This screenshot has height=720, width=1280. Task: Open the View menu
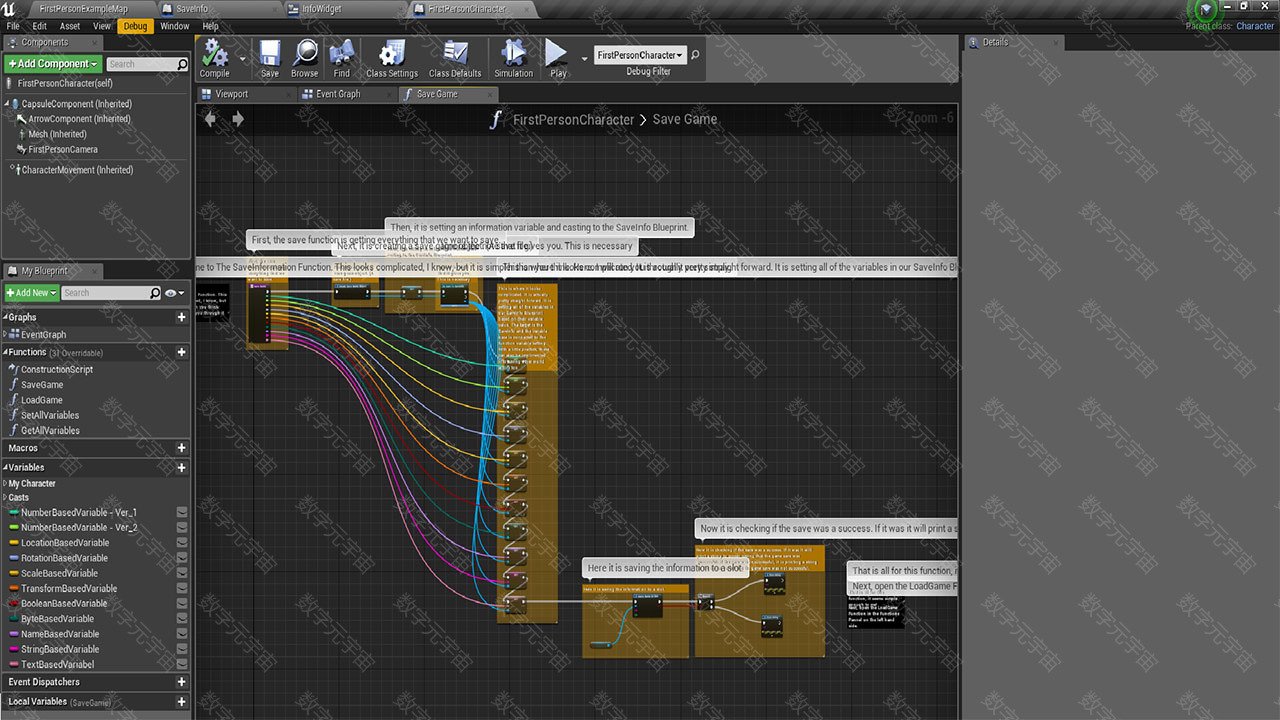coord(102,26)
